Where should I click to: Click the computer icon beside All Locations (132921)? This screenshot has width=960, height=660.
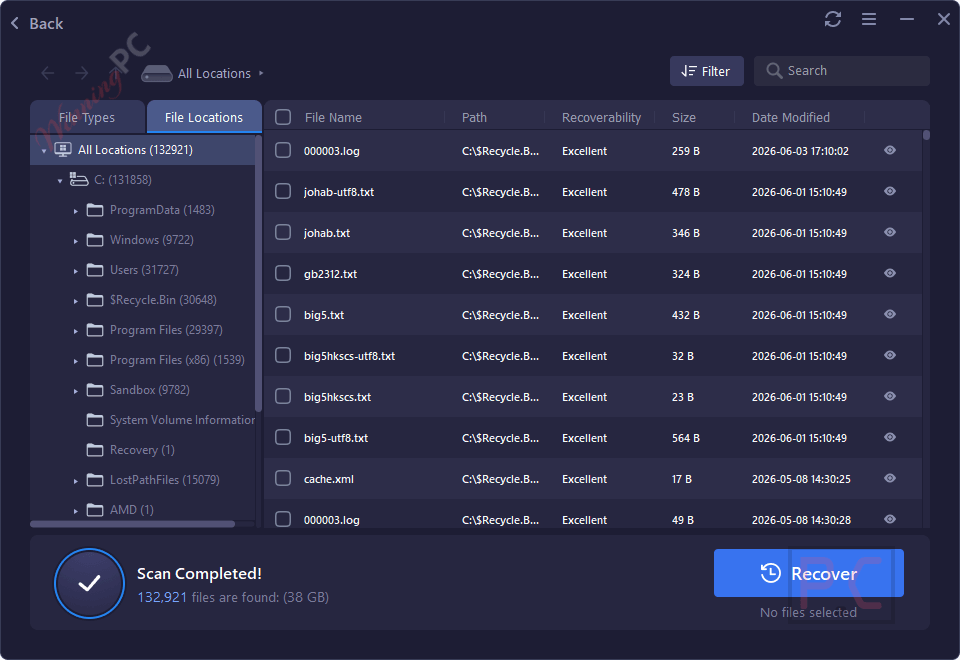pyautogui.click(x=63, y=149)
